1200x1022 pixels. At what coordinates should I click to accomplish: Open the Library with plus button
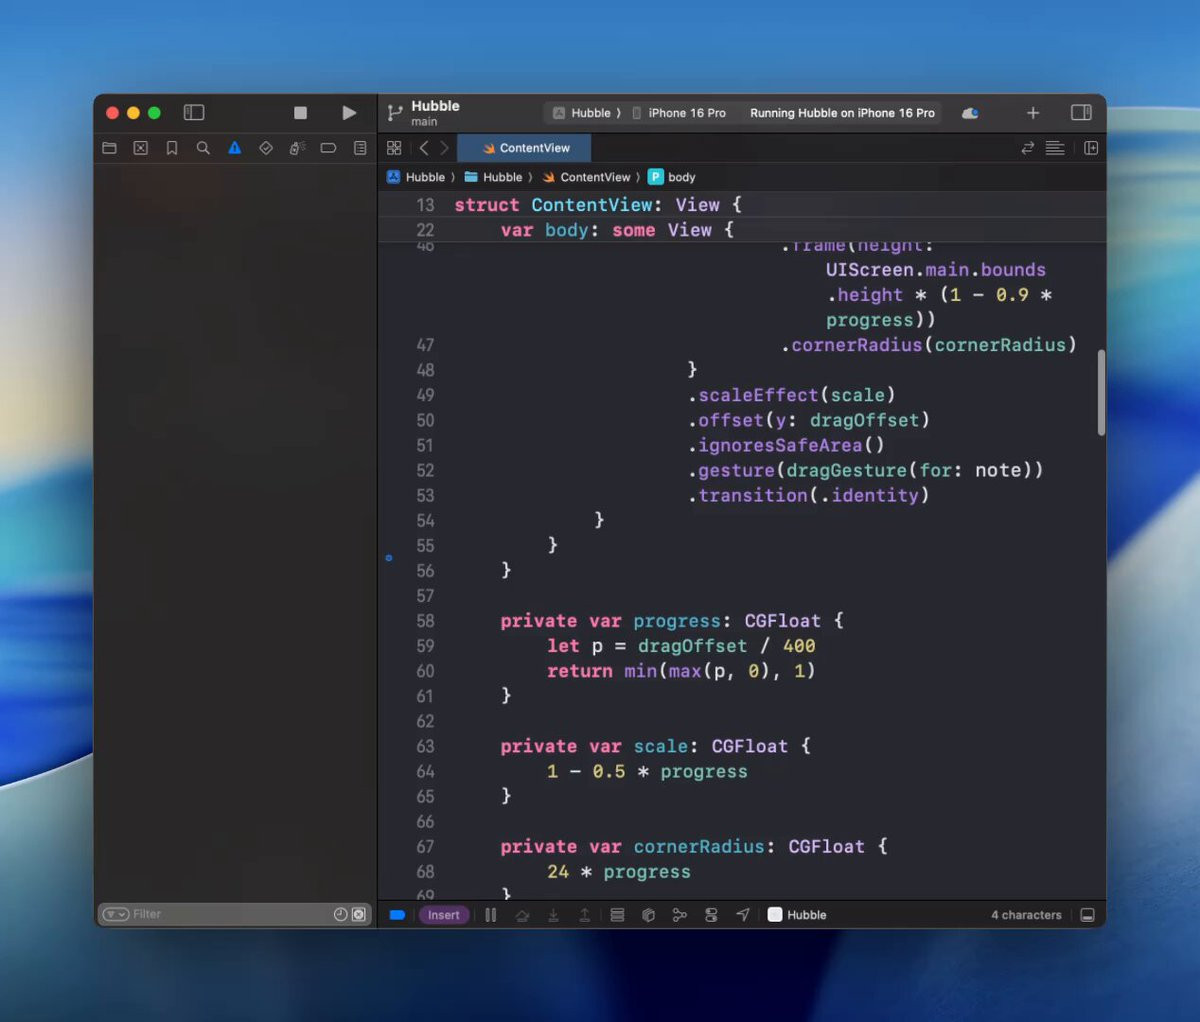coord(1033,113)
